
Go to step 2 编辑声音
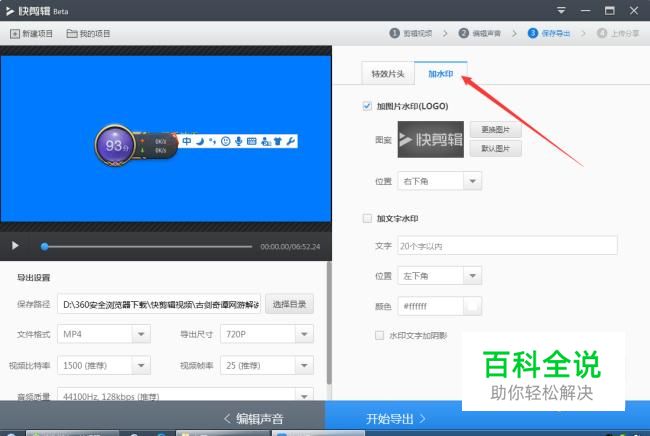point(480,33)
